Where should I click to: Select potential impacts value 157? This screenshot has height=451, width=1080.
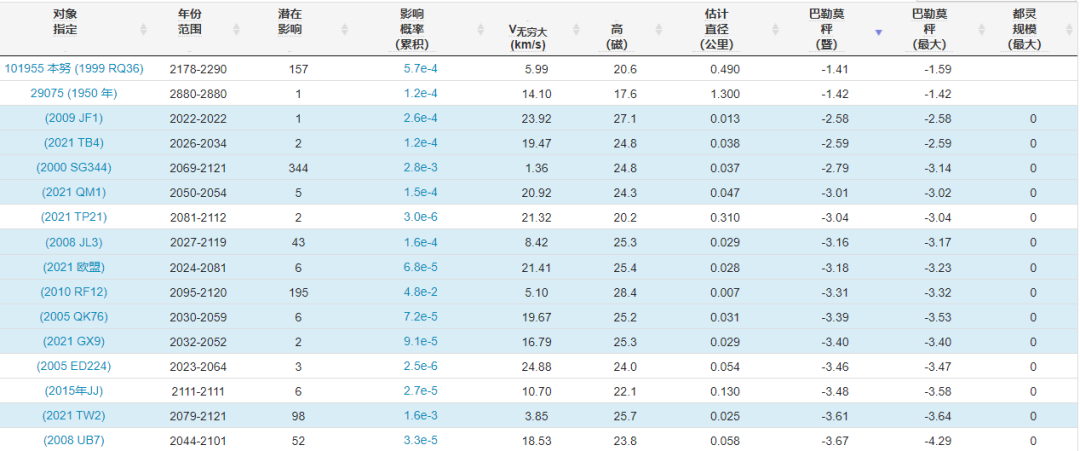click(x=298, y=69)
